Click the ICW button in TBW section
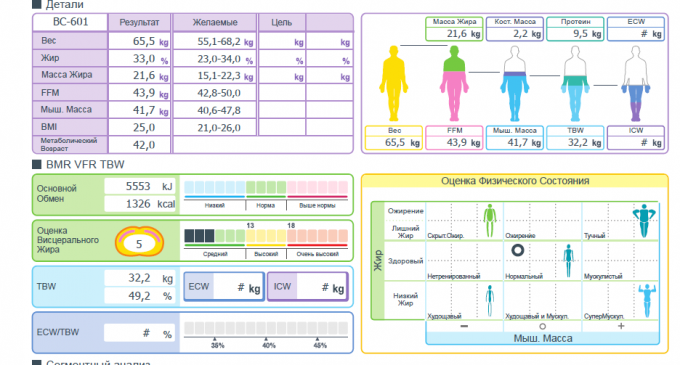 tap(308, 287)
